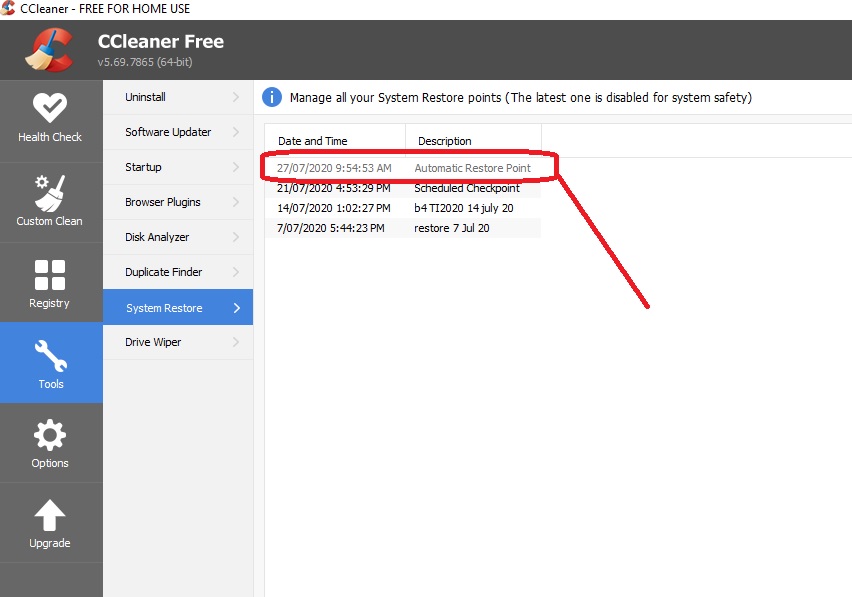The height and width of the screenshot is (597, 852).
Task: Open the Uninstall tool
Action: [178, 97]
